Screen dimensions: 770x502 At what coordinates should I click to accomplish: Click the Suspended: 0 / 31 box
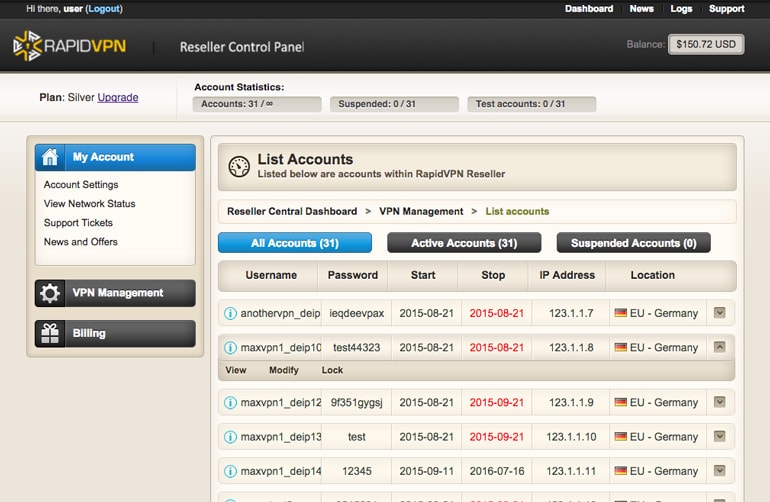[x=394, y=104]
